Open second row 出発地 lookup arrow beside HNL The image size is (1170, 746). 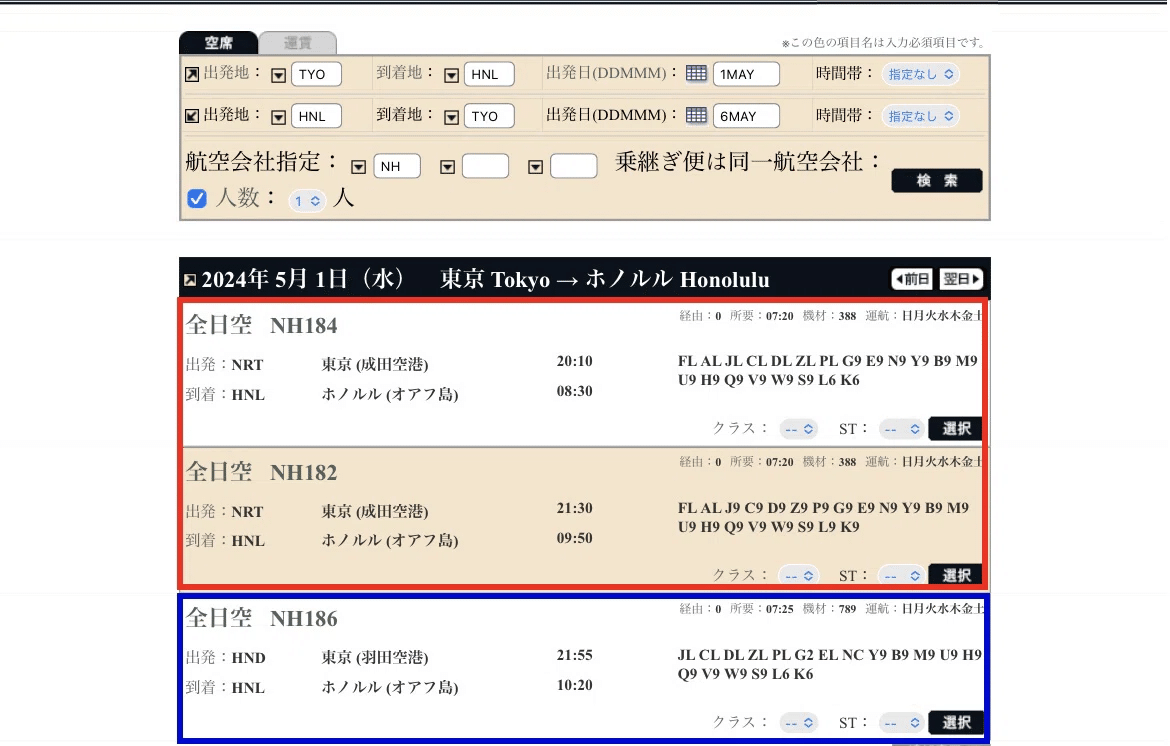278,117
